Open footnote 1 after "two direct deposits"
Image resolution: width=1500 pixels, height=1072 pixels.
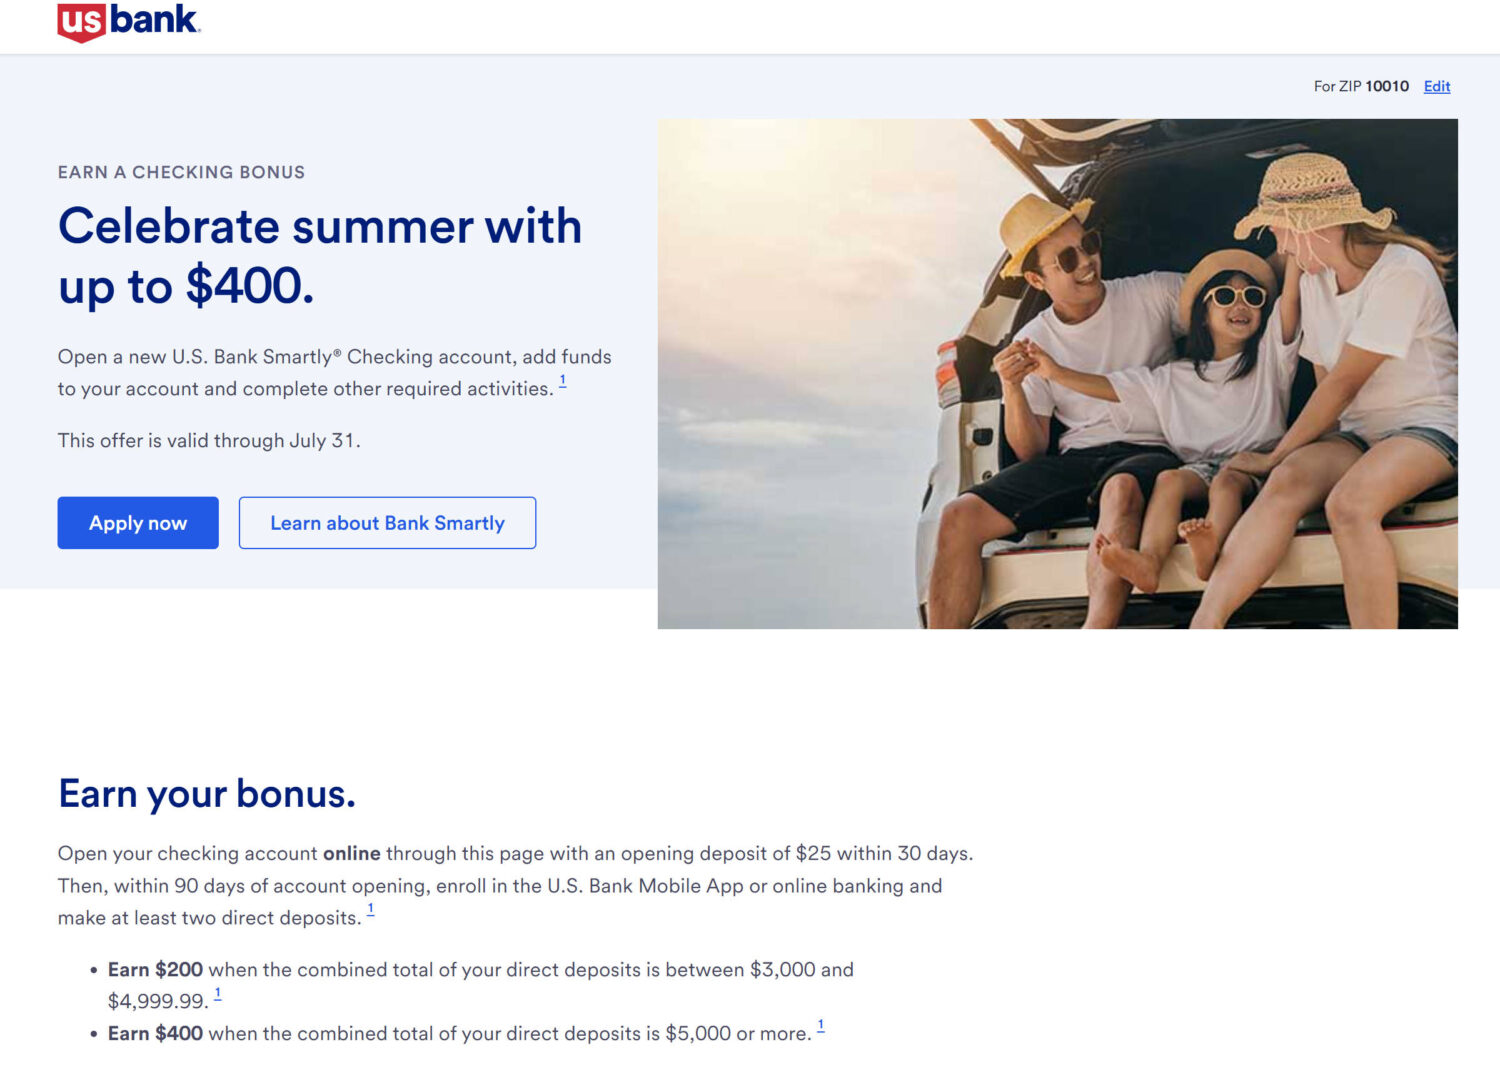tap(370, 910)
